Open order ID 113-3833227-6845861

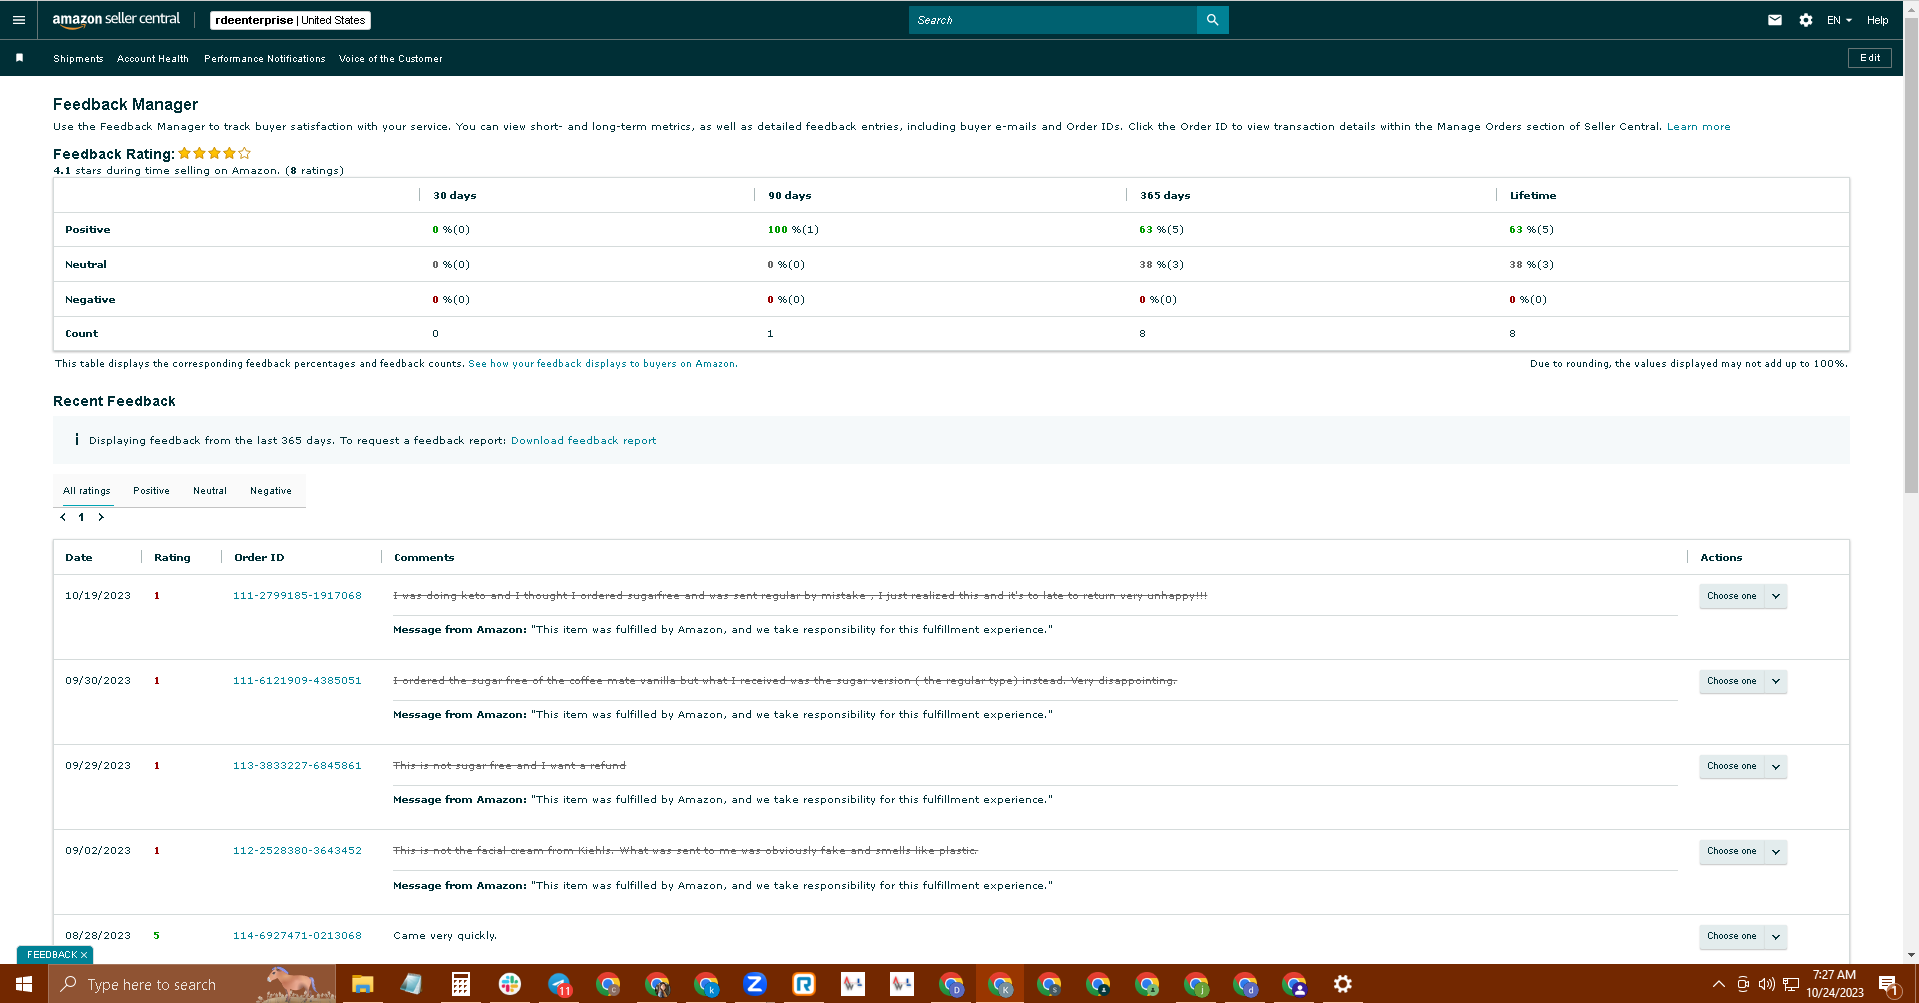point(297,766)
